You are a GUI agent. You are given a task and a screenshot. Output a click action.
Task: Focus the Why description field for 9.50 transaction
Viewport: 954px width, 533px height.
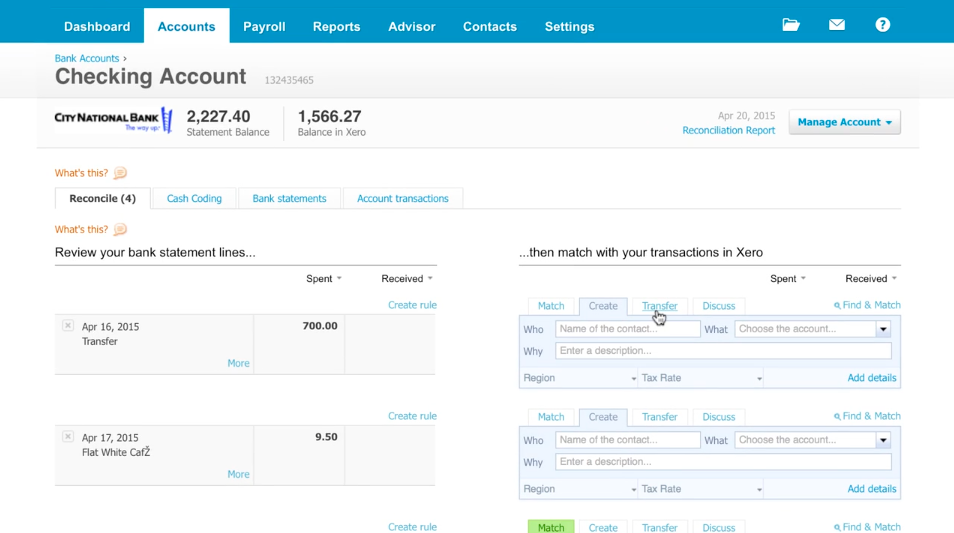[723, 461]
